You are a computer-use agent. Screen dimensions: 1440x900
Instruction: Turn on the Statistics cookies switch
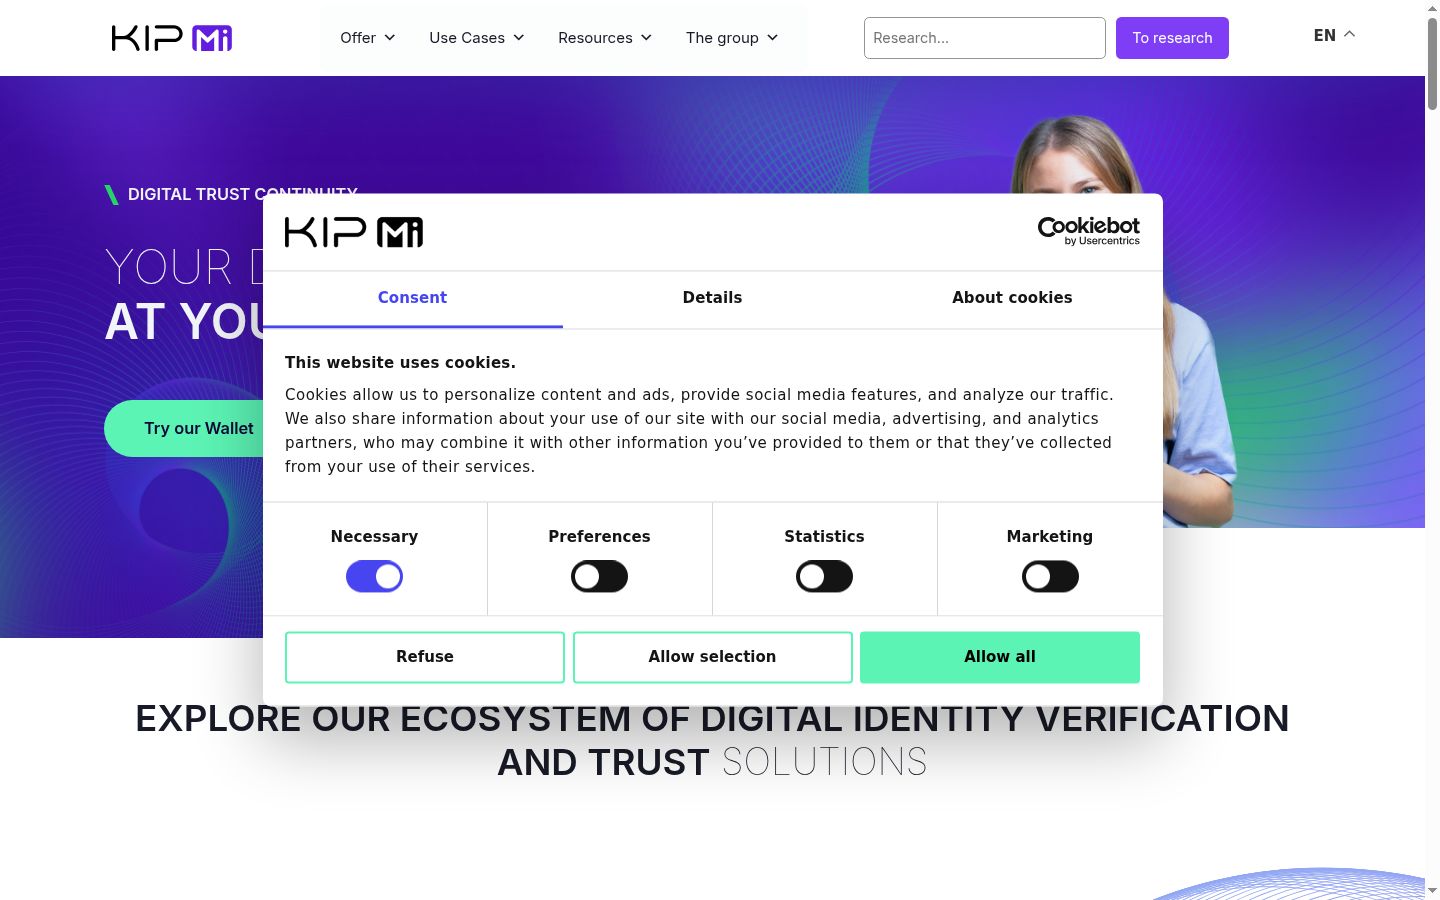click(x=824, y=576)
